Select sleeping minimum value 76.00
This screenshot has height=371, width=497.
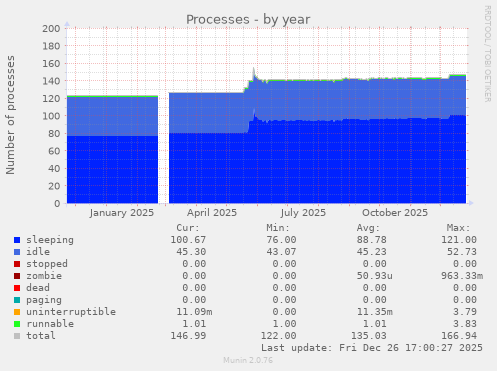281,240
